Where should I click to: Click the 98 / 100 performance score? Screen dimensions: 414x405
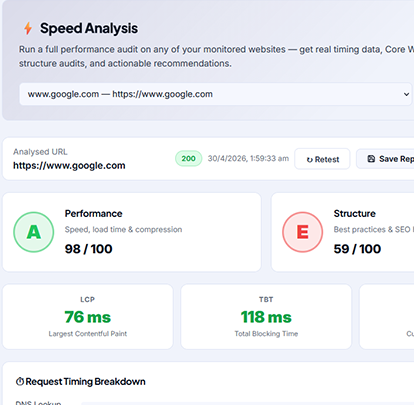pyautogui.click(x=89, y=249)
